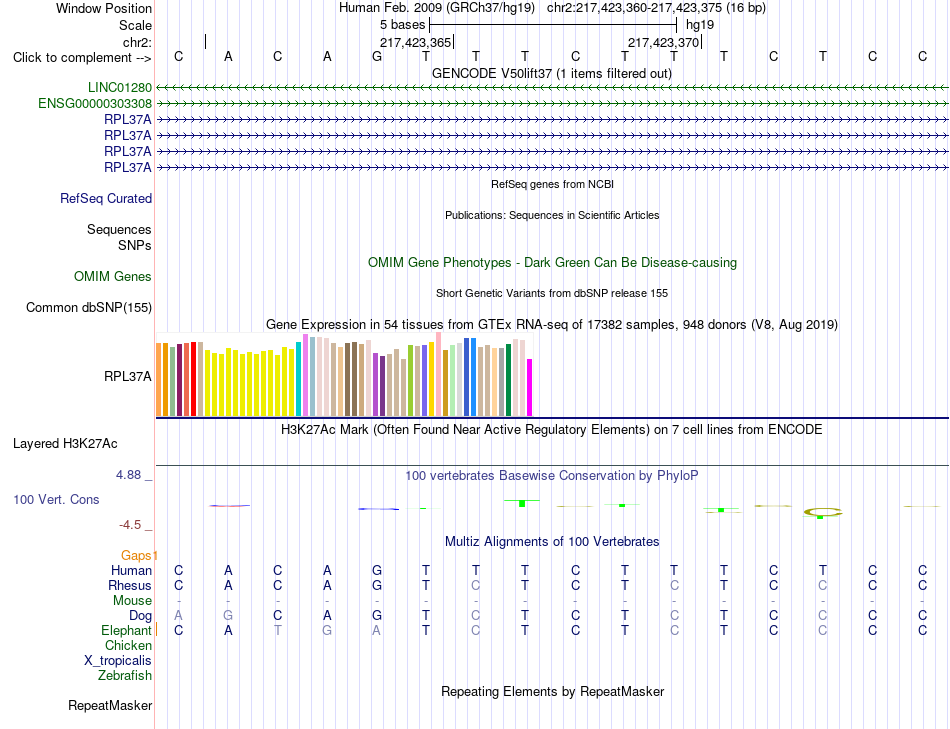The image size is (950, 729).
Task: Click the GENCODE V50lift37 track title
Action: click(x=552, y=74)
